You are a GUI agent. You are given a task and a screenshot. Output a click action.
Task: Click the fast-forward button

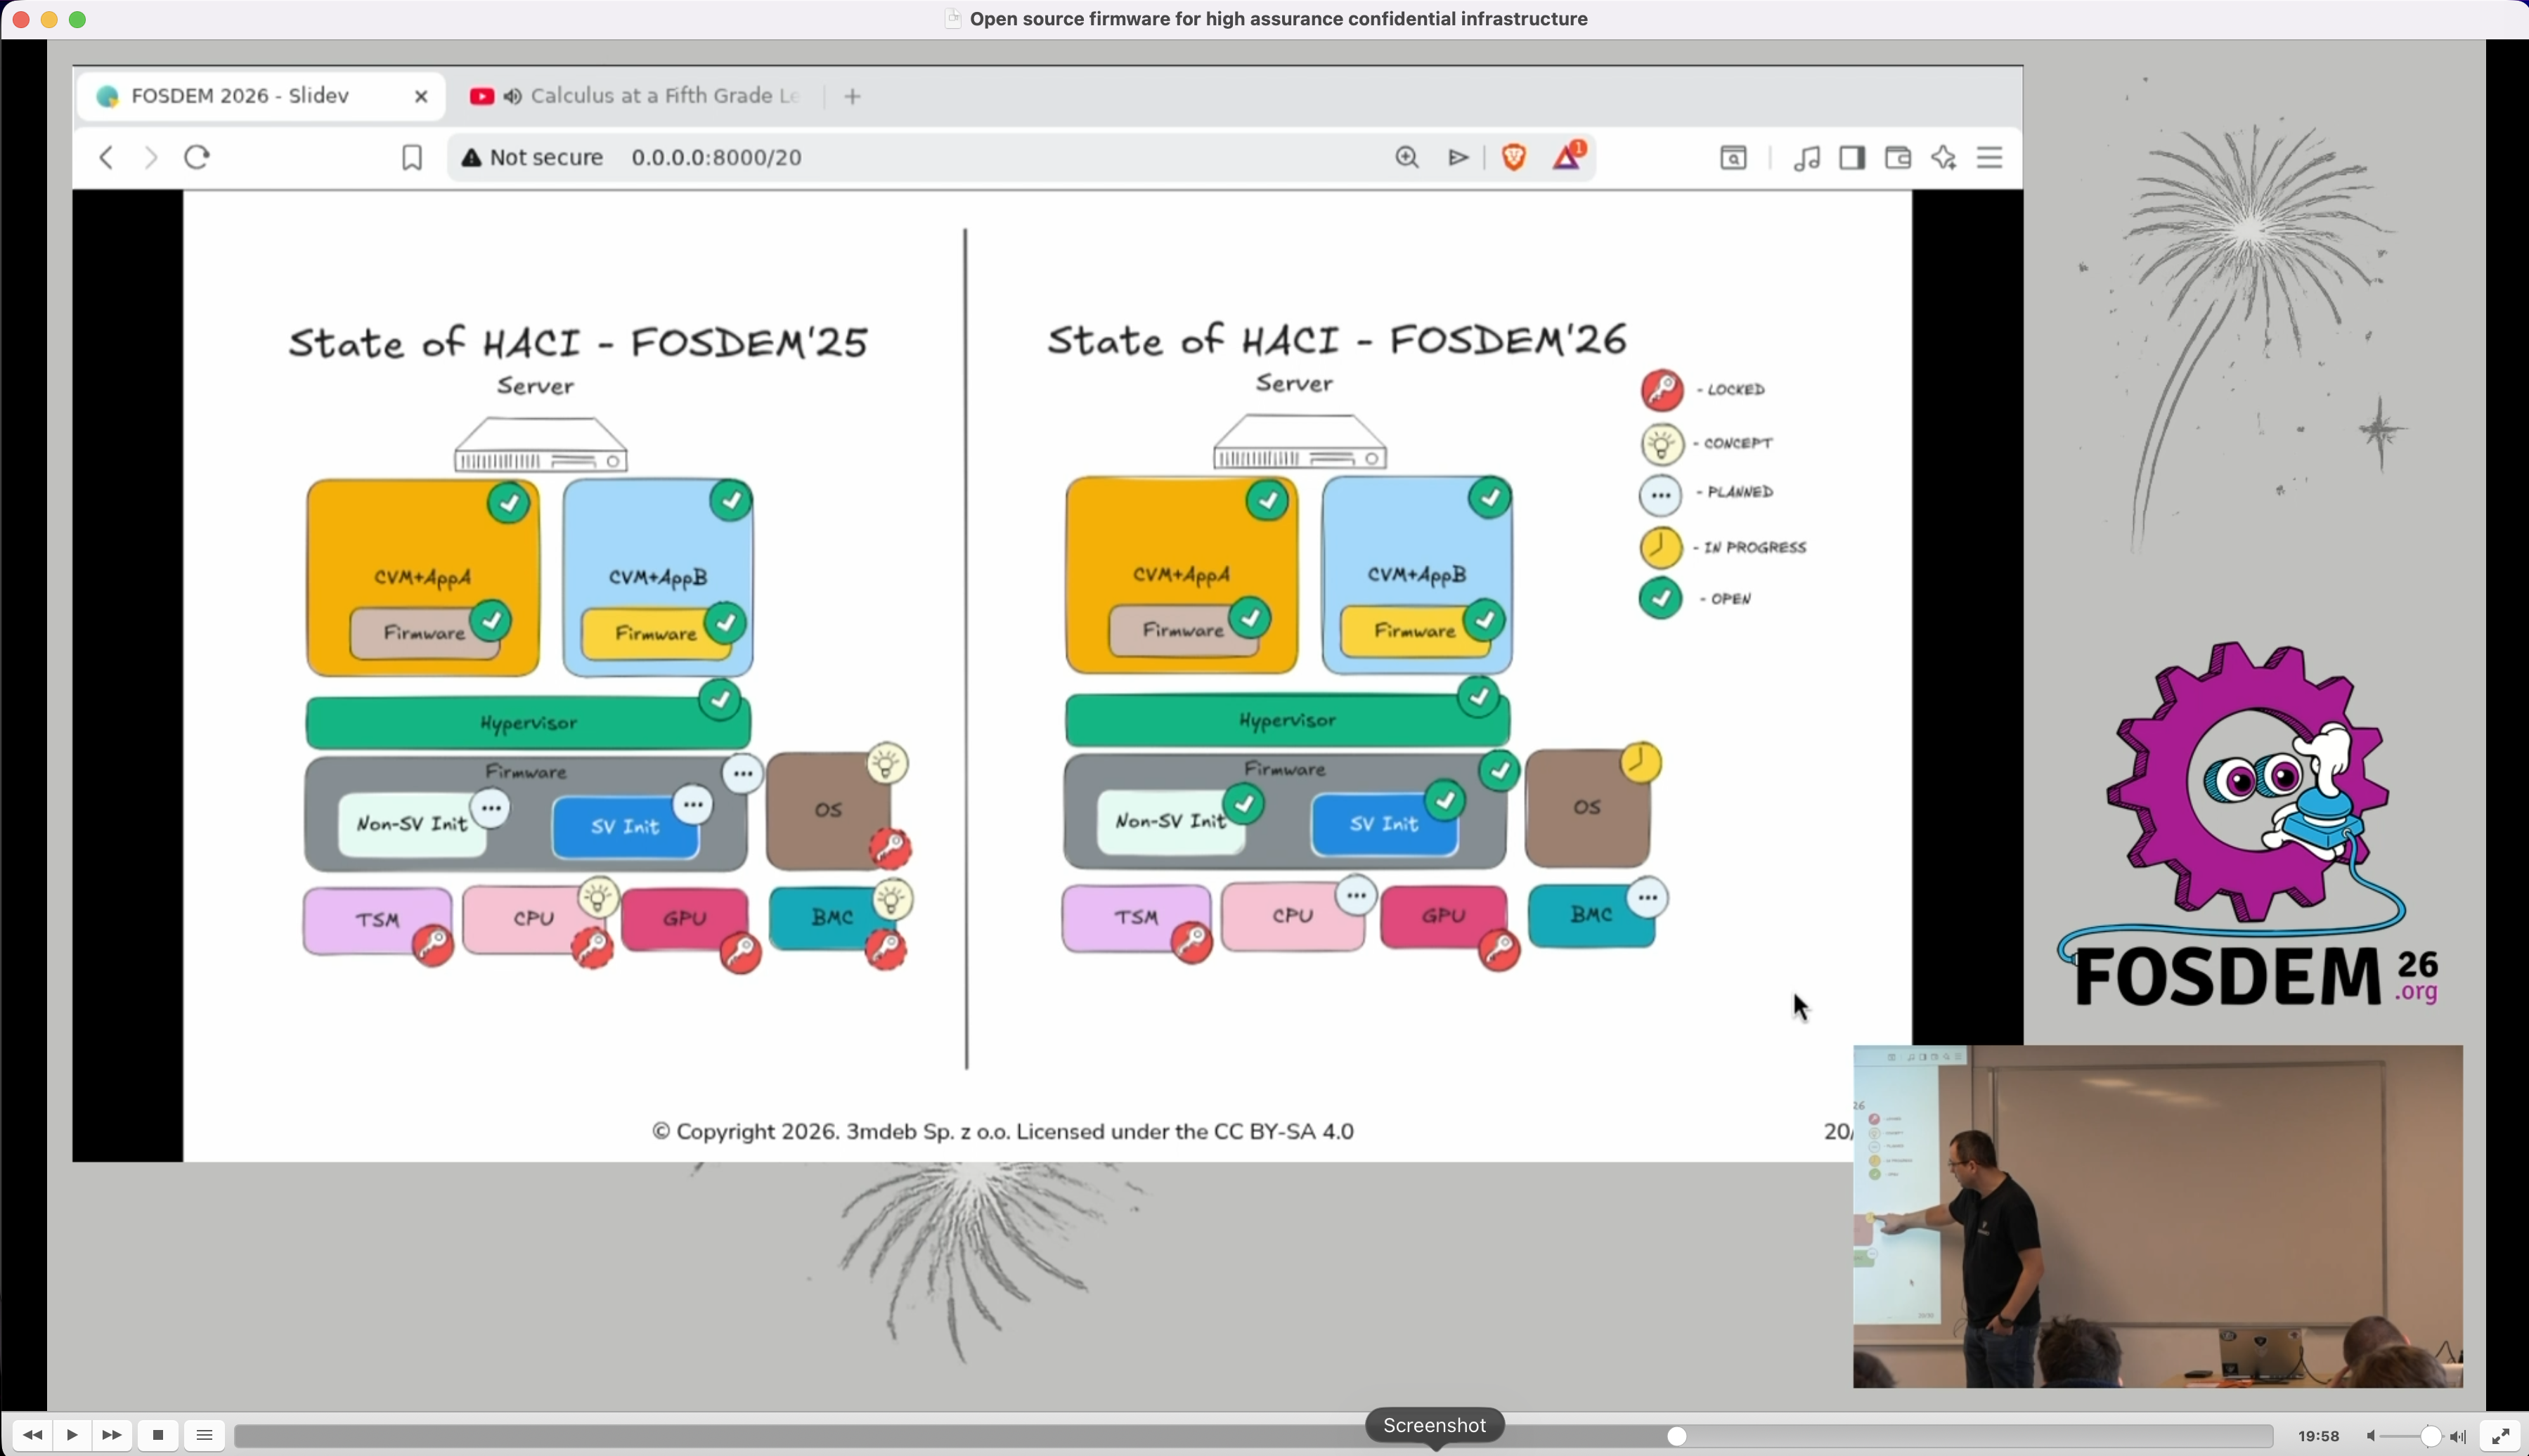pos(112,1435)
